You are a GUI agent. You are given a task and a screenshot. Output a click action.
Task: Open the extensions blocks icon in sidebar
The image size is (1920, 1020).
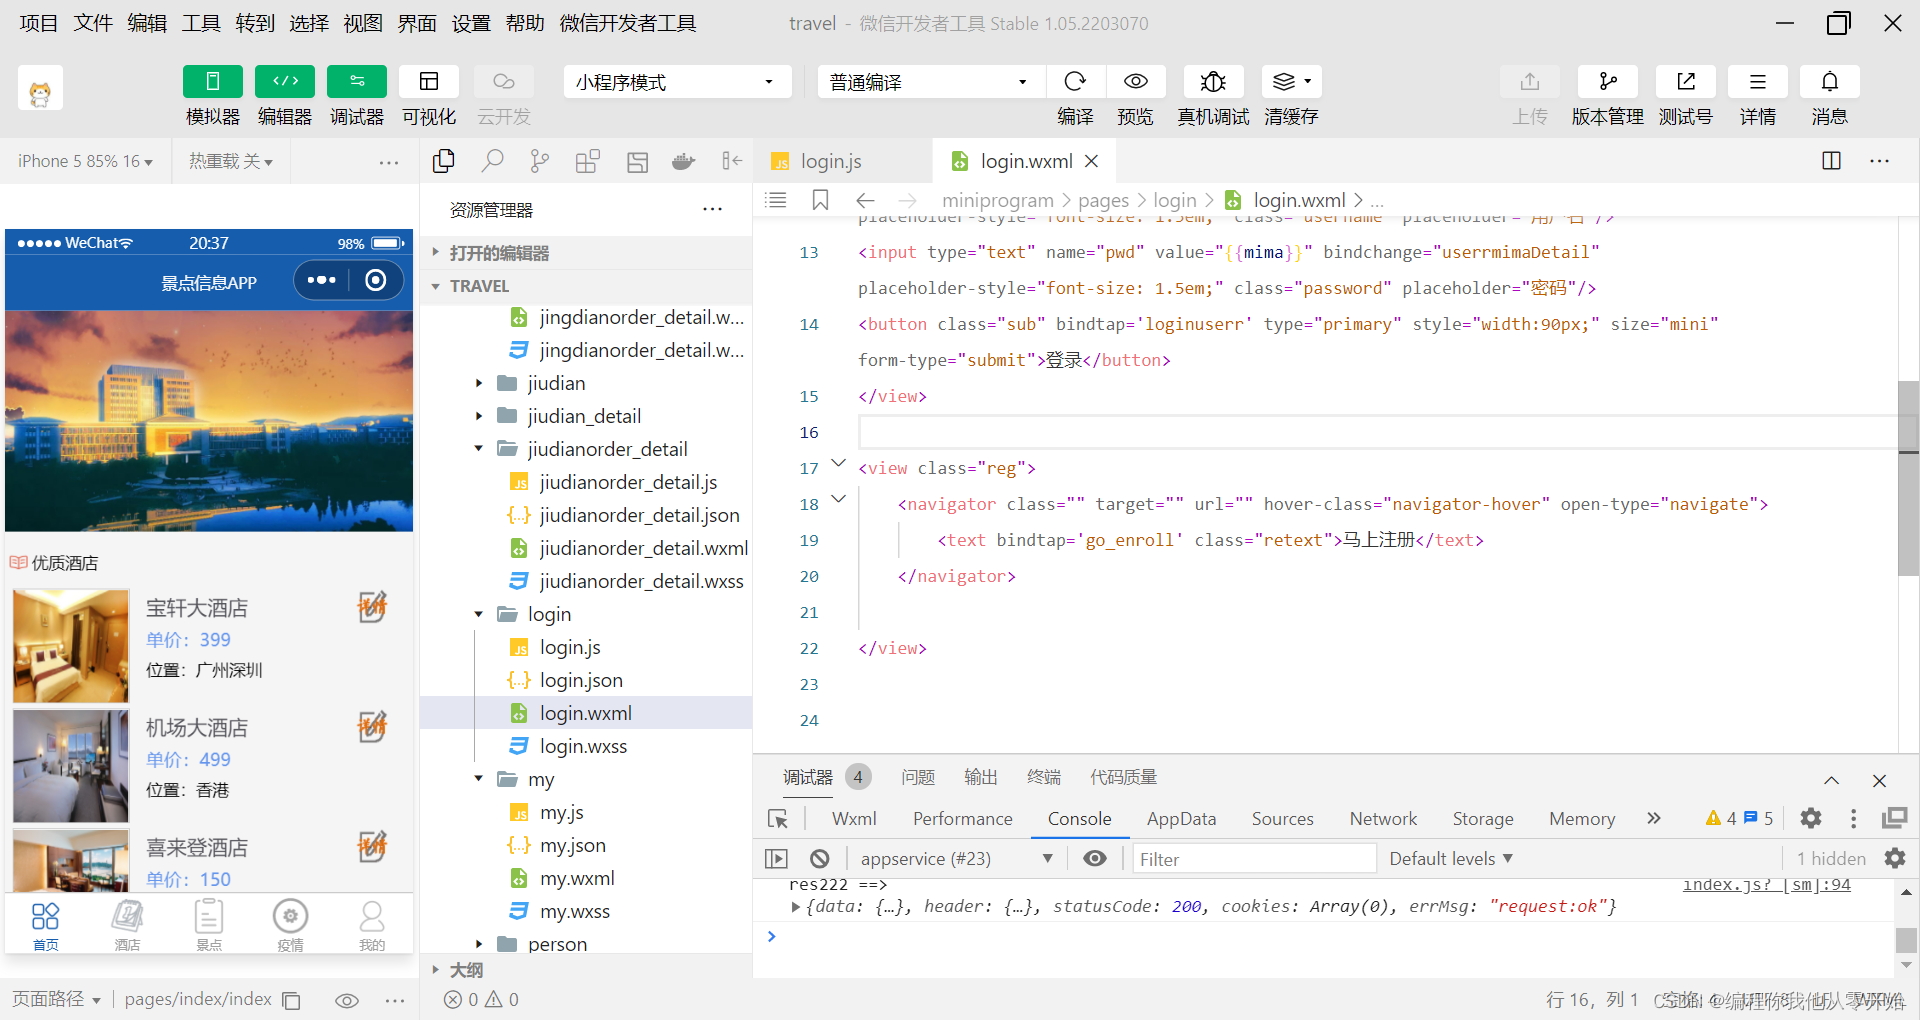(x=588, y=161)
